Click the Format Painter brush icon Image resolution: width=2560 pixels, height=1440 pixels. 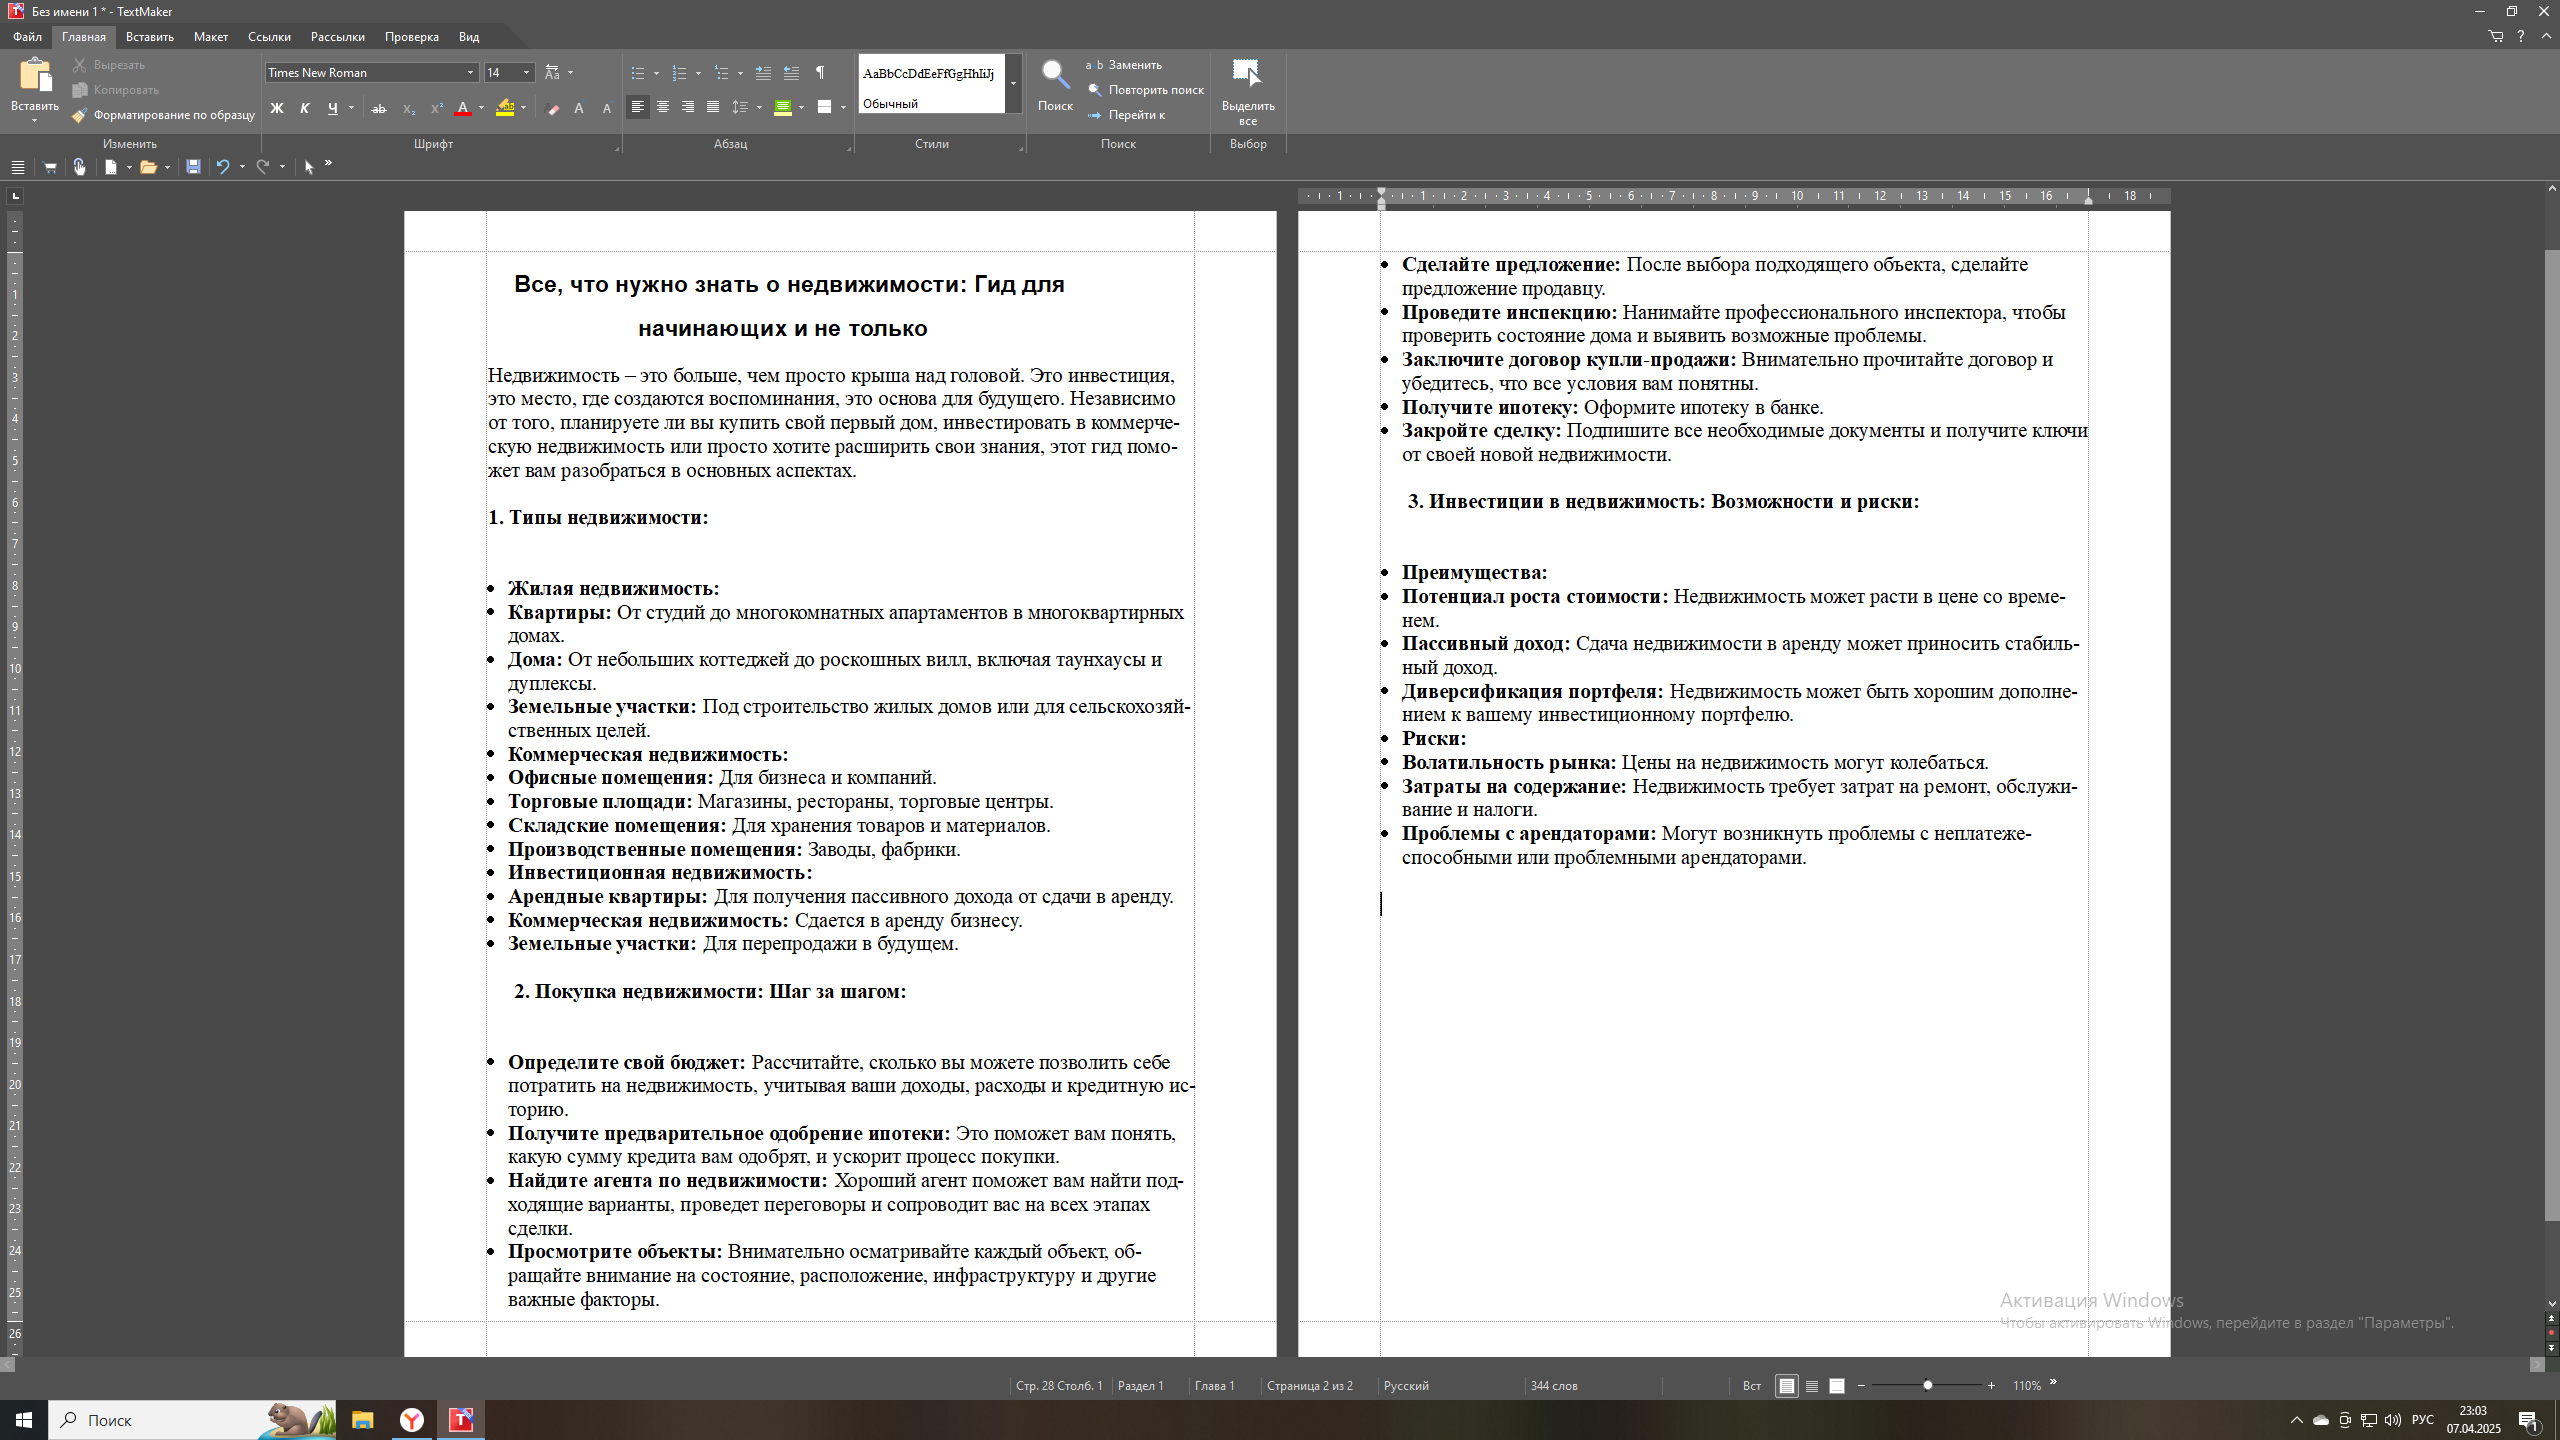pos(80,115)
